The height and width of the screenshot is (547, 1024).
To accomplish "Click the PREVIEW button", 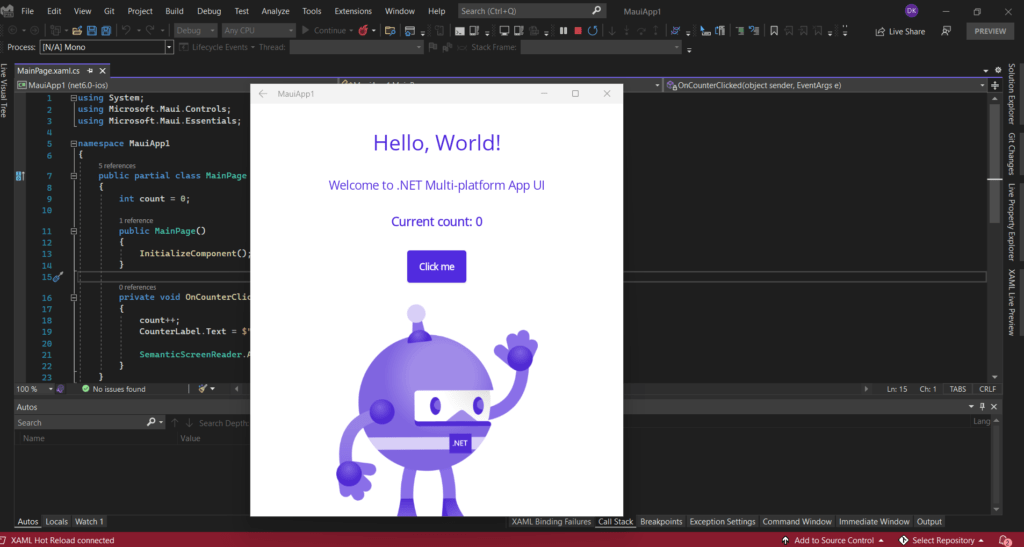I will point(990,31).
